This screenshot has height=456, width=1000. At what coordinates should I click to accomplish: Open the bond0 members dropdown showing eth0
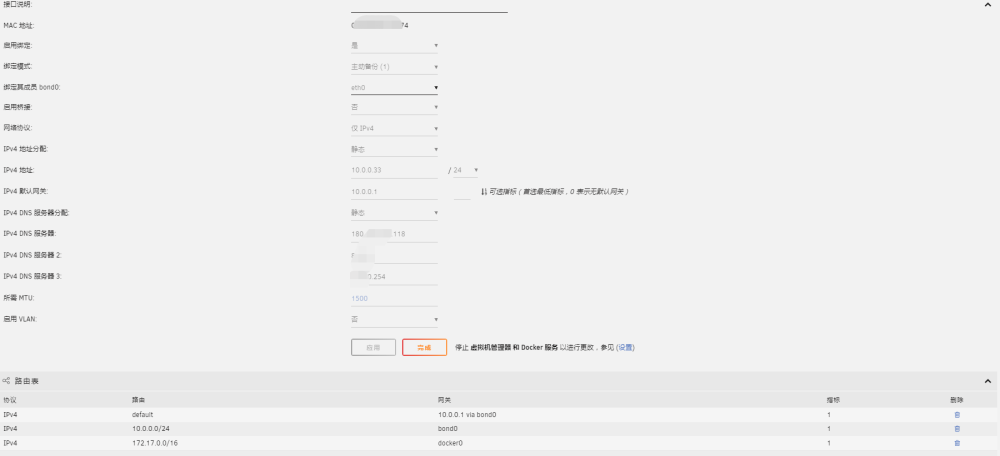click(x=394, y=87)
